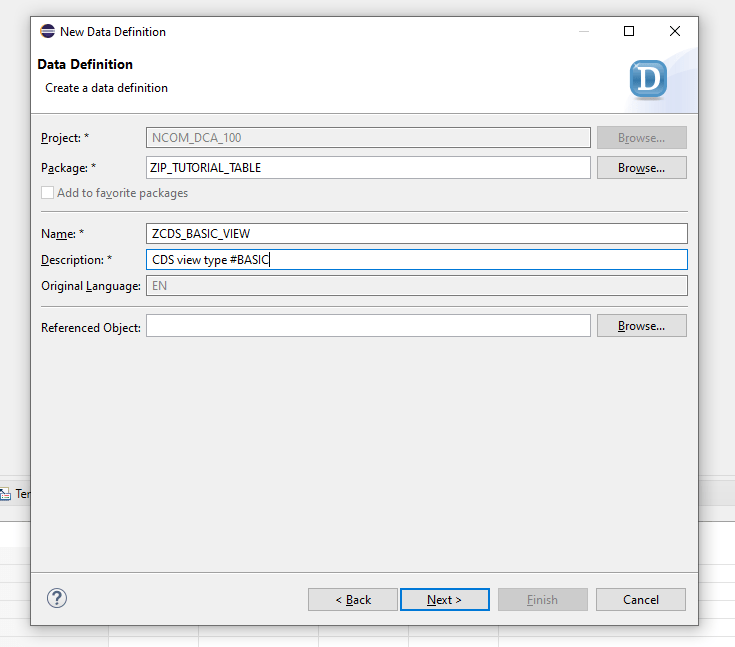Toggle the Add to favorite packages checkbox
This screenshot has width=735, height=647.
47,193
